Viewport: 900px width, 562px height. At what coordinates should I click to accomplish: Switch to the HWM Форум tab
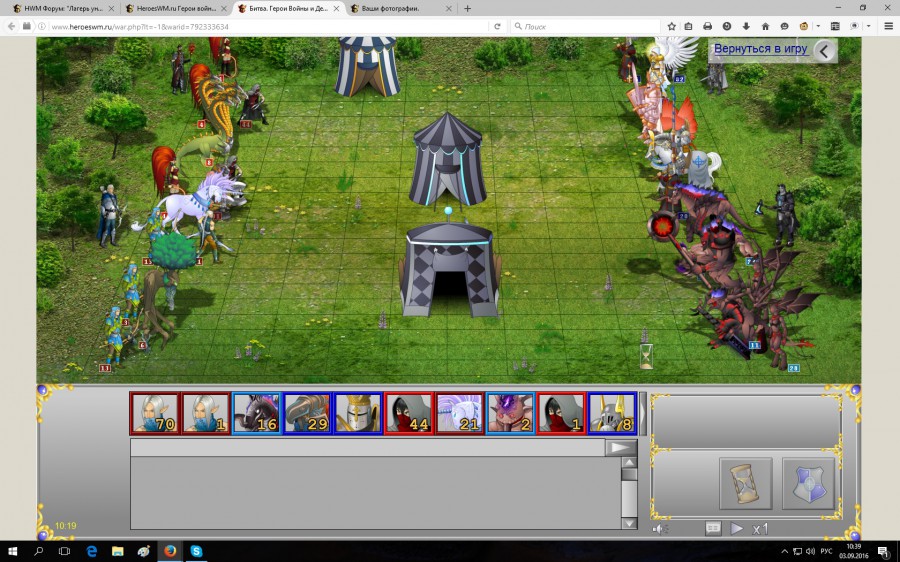coord(63,9)
